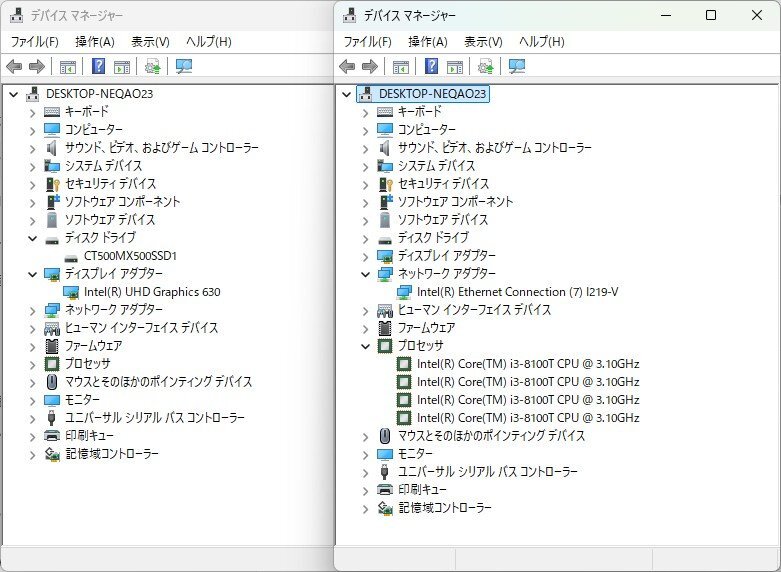Expand 記憶域コントローラー in left window
Viewport: 781px width, 572px height.
tap(32, 454)
